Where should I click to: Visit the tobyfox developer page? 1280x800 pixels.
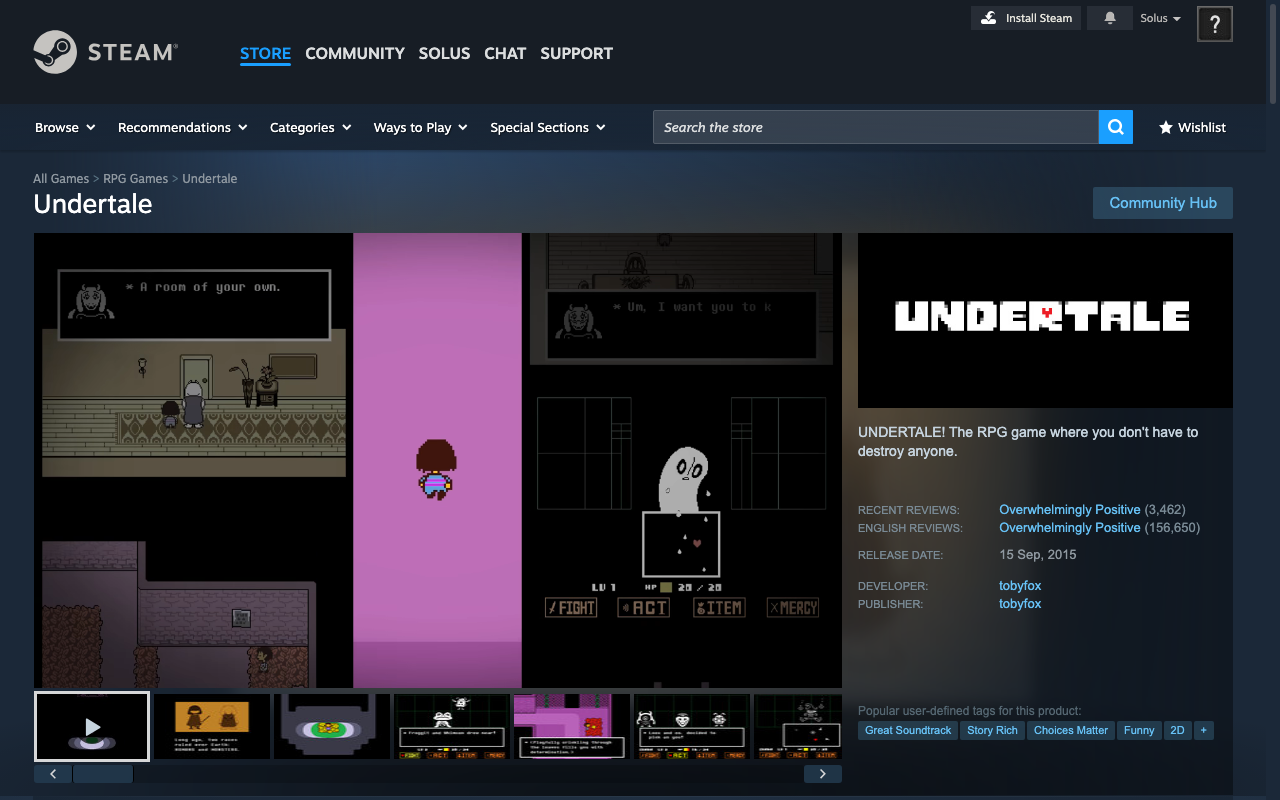1019,585
